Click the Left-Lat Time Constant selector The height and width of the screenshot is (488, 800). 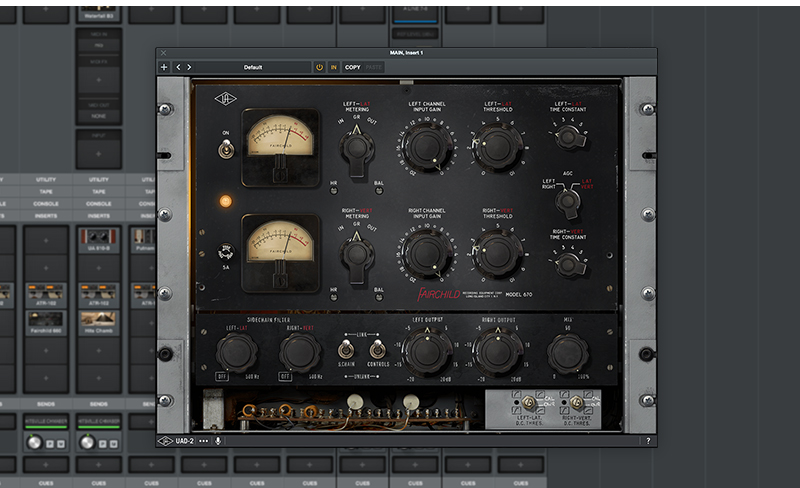click(568, 137)
